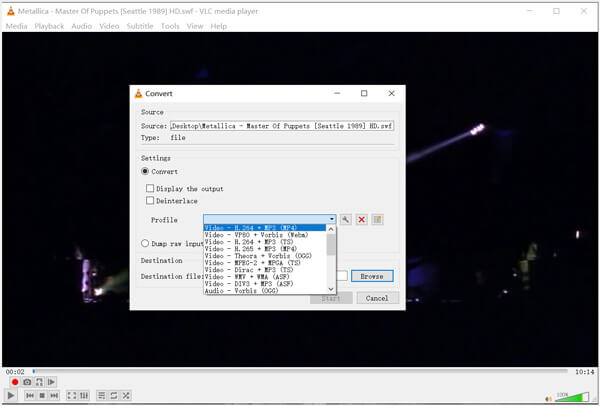This screenshot has width=600, height=406.
Task: Open the Playback menu
Action: [x=49, y=26]
